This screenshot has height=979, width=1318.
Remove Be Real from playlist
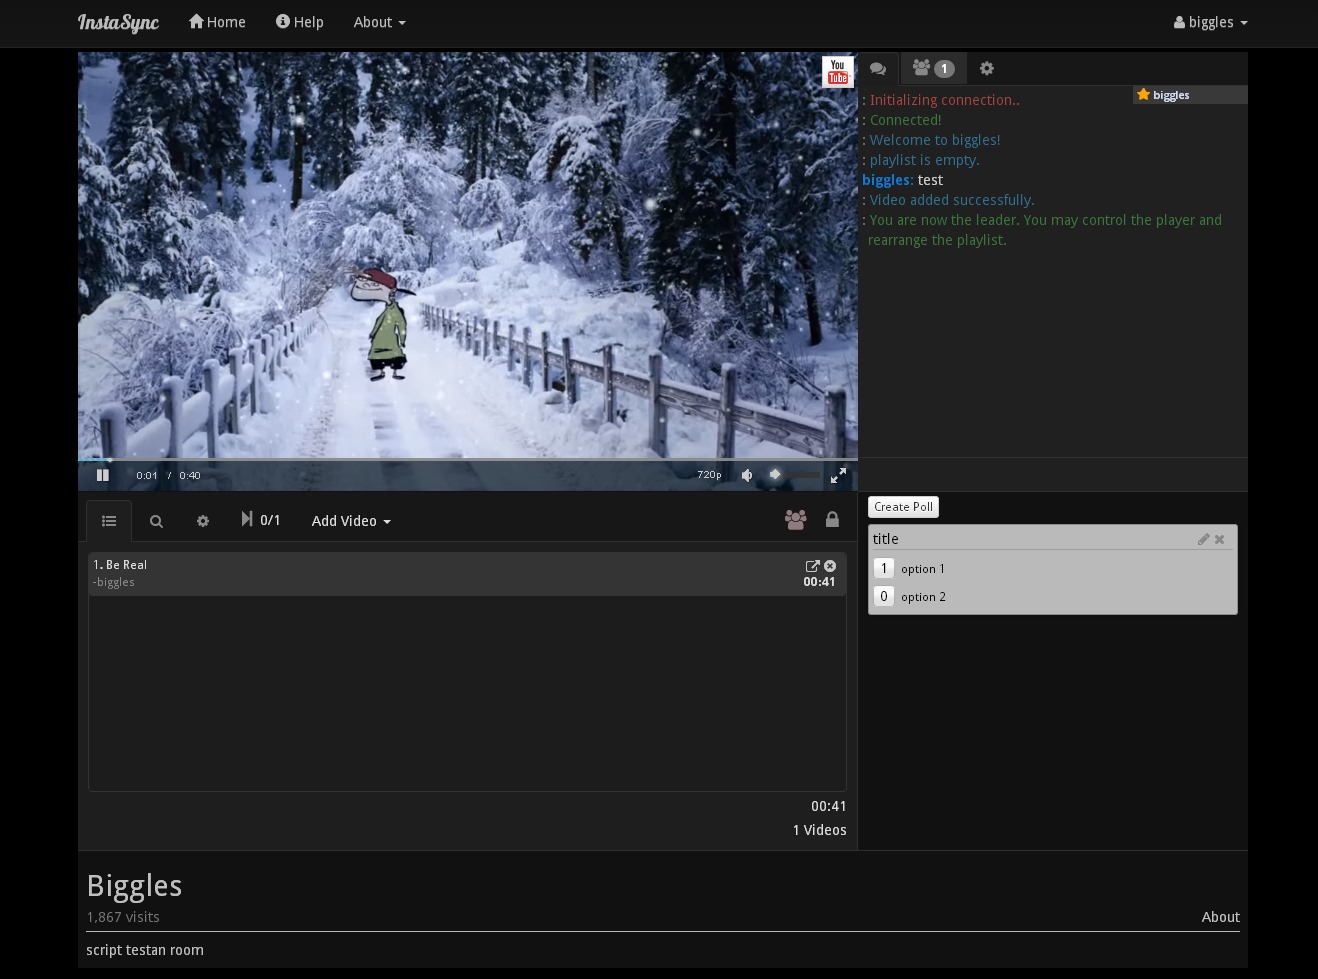point(830,566)
